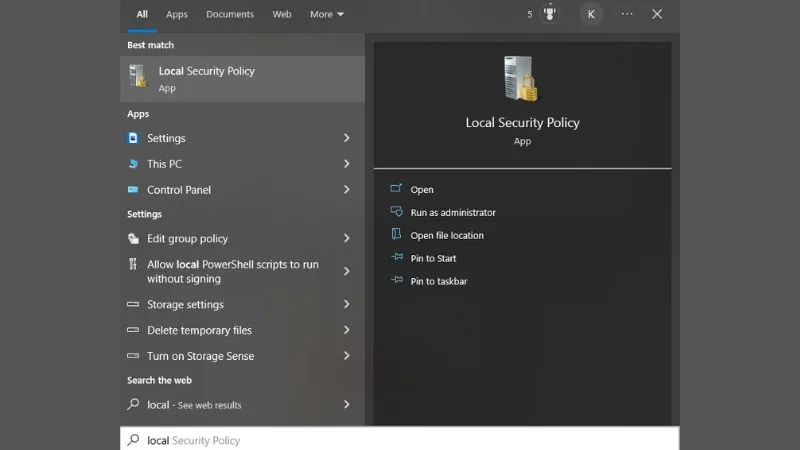Viewport: 800px width, 450px height.
Task: Click the Open file location icon
Action: point(396,234)
